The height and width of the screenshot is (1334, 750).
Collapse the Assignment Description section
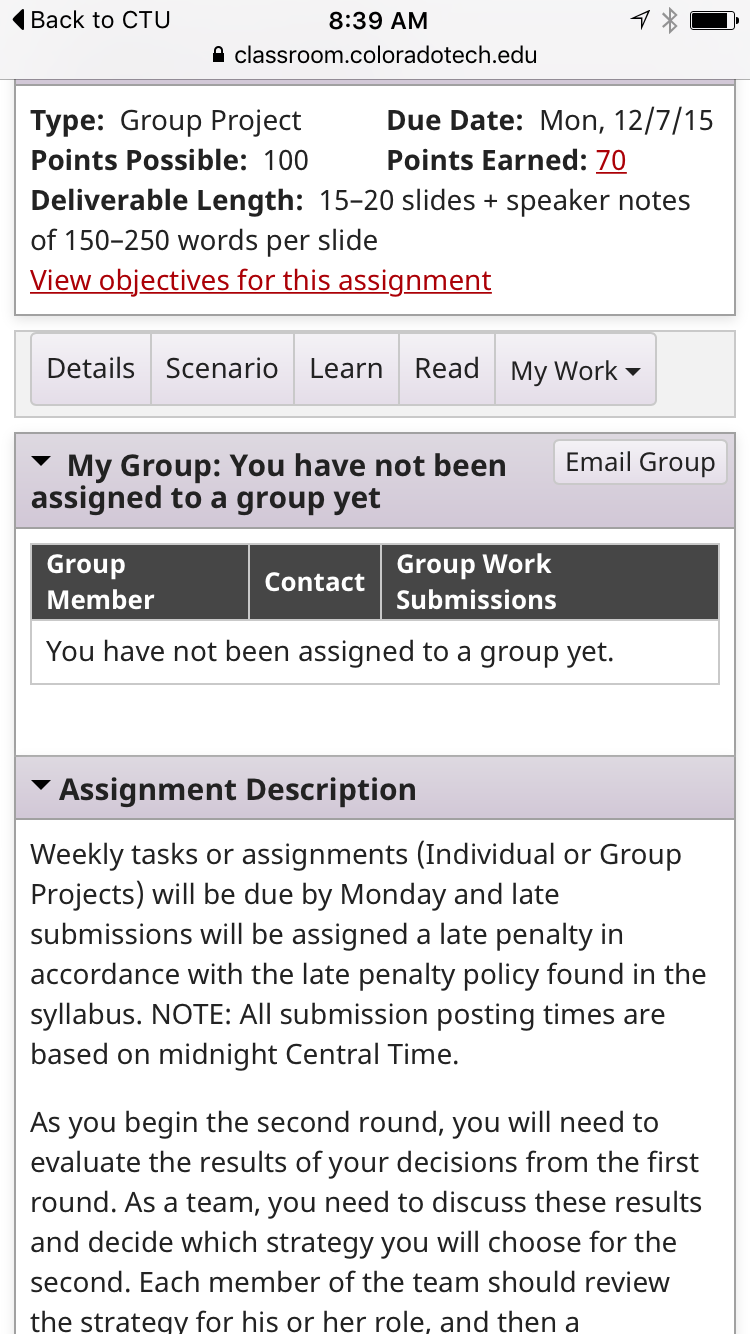point(41,787)
